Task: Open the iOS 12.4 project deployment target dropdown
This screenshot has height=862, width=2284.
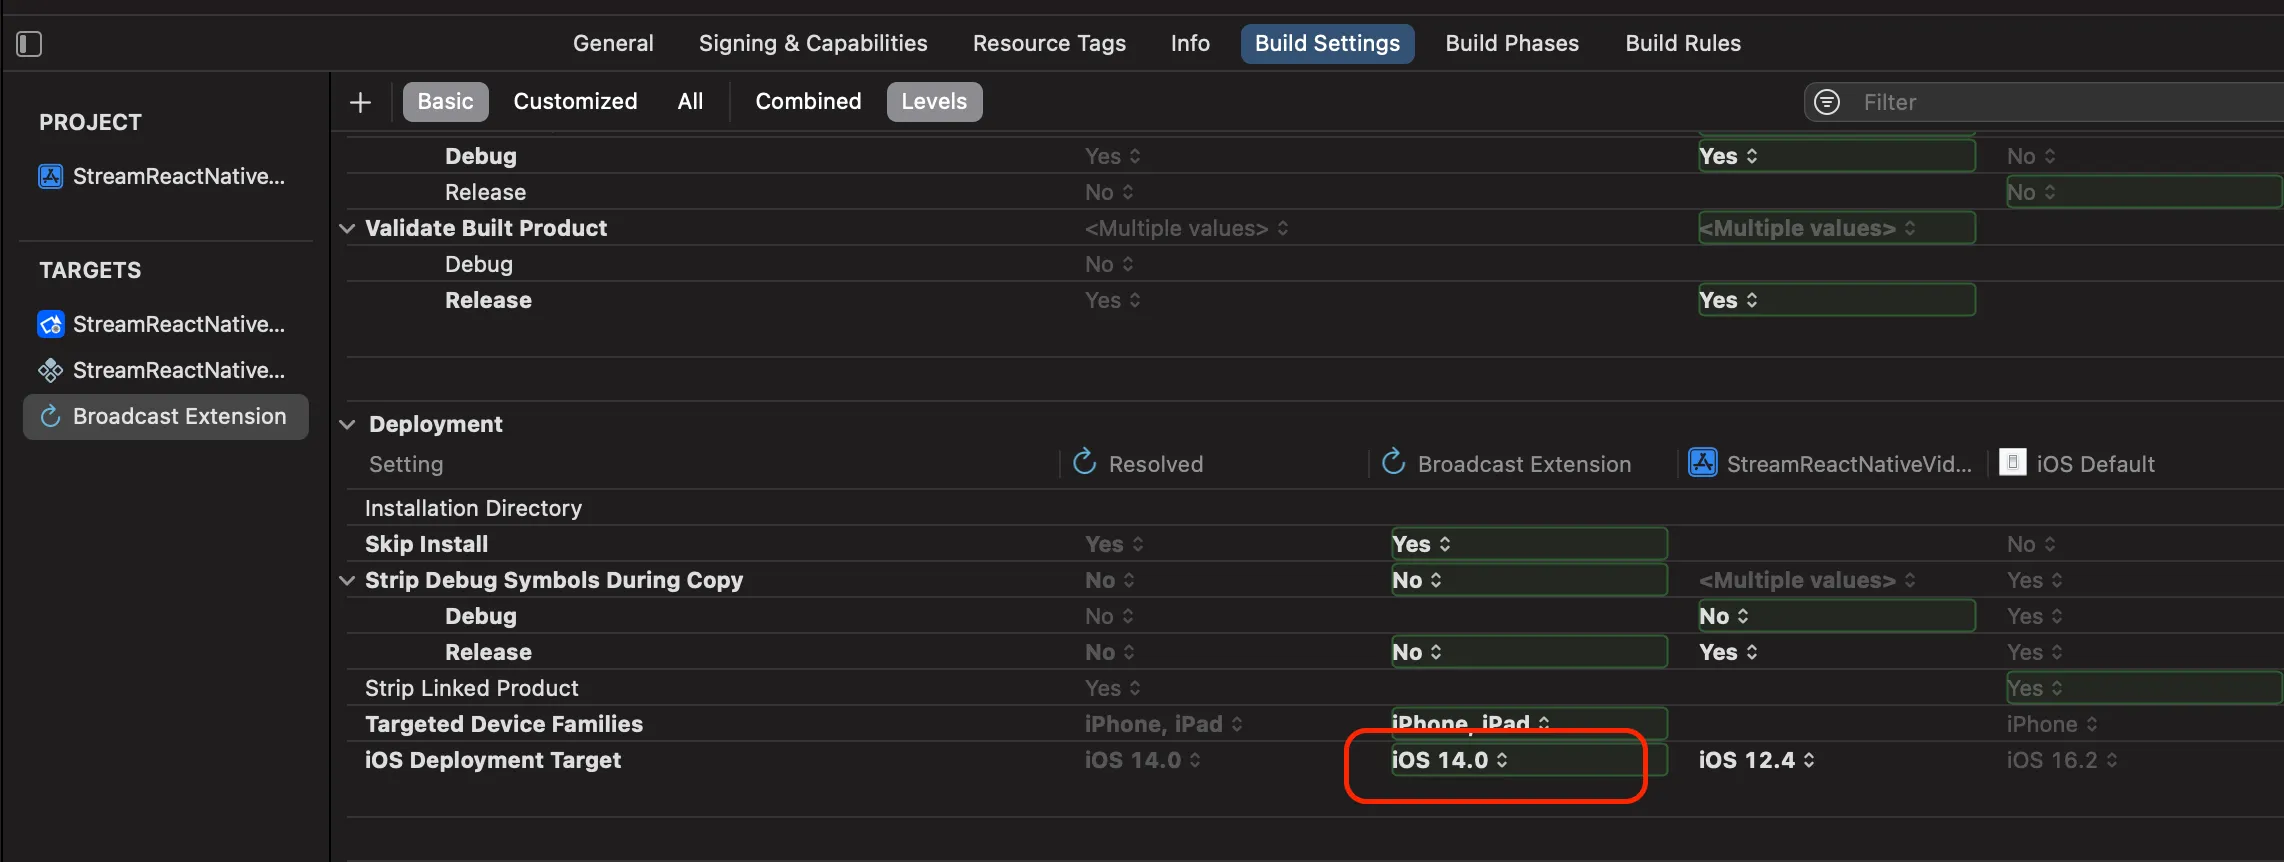Action: click(1756, 761)
